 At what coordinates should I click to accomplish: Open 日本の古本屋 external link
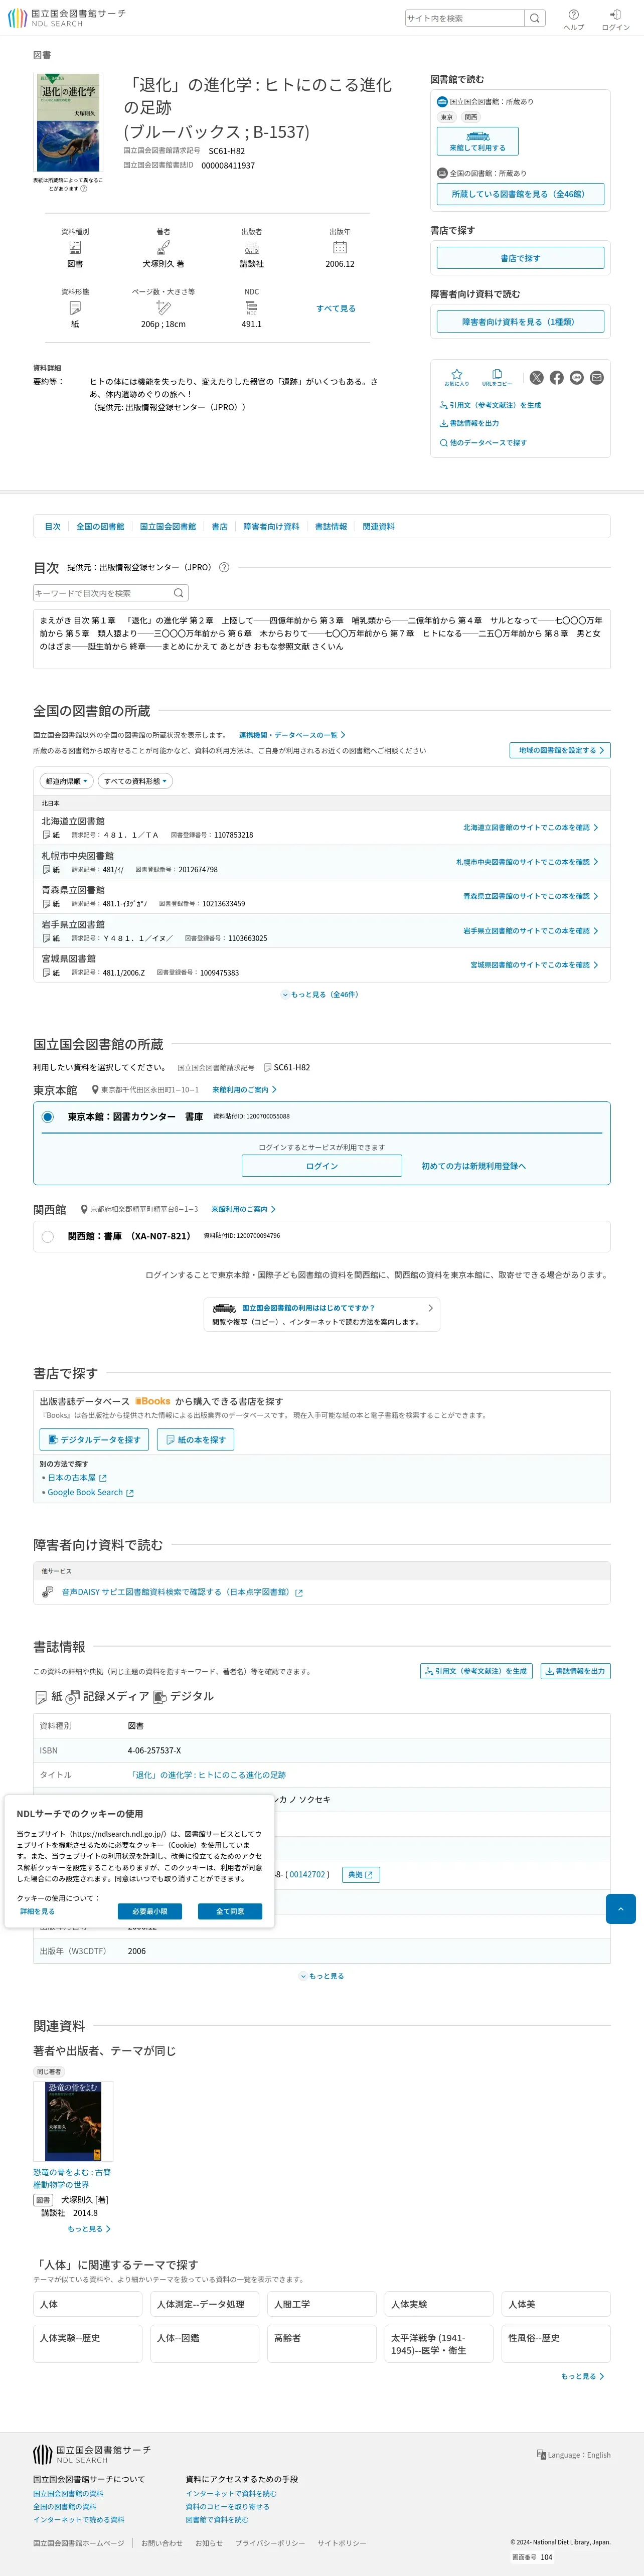click(x=76, y=1477)
